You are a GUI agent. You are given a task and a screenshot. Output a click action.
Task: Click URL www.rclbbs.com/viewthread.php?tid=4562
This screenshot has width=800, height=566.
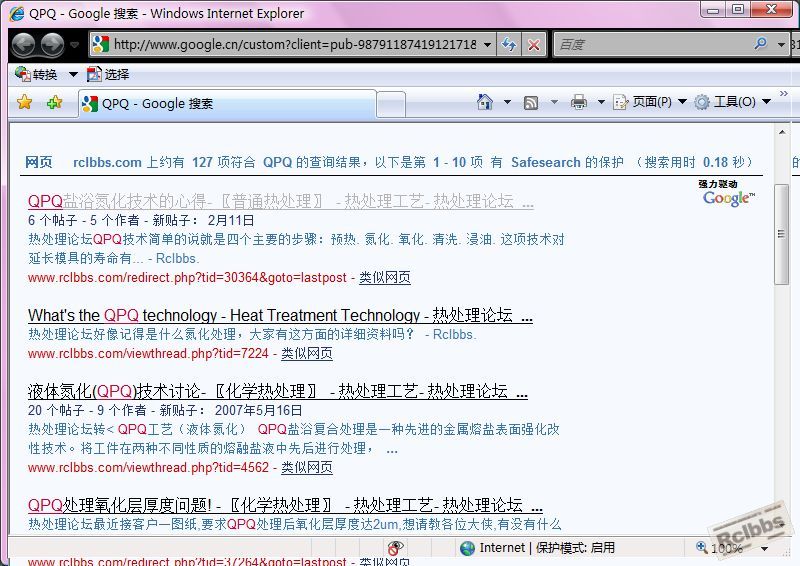[148, 467]
